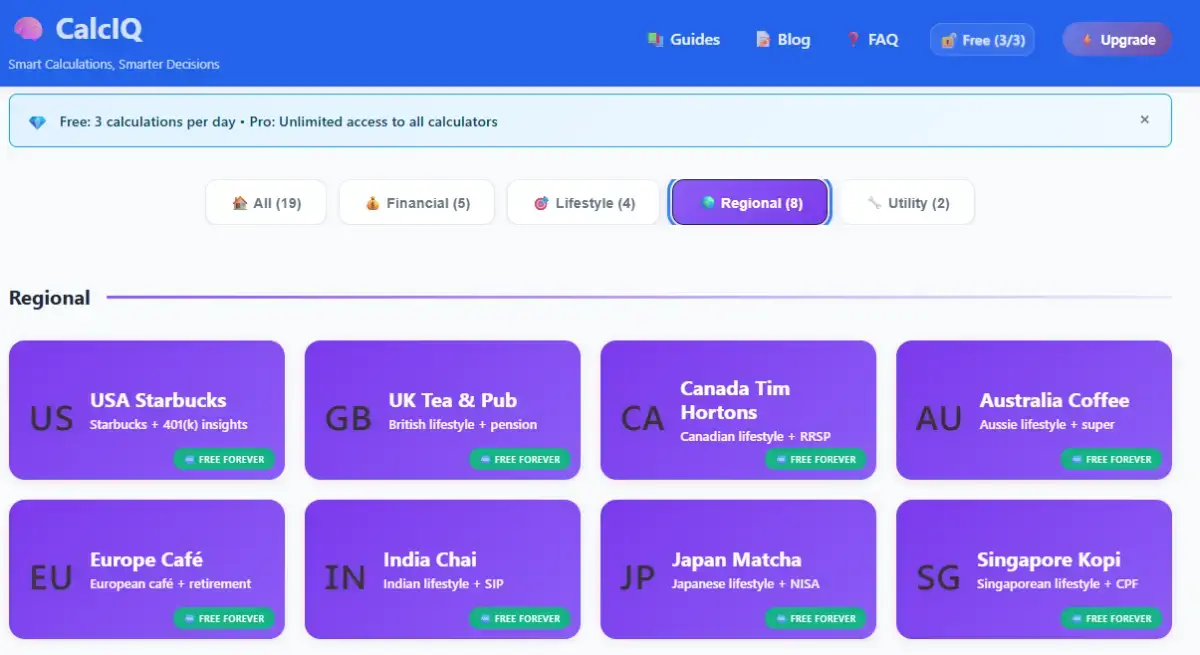
Task: Dismiss the free calculations banner
Action: (1145, 119)
